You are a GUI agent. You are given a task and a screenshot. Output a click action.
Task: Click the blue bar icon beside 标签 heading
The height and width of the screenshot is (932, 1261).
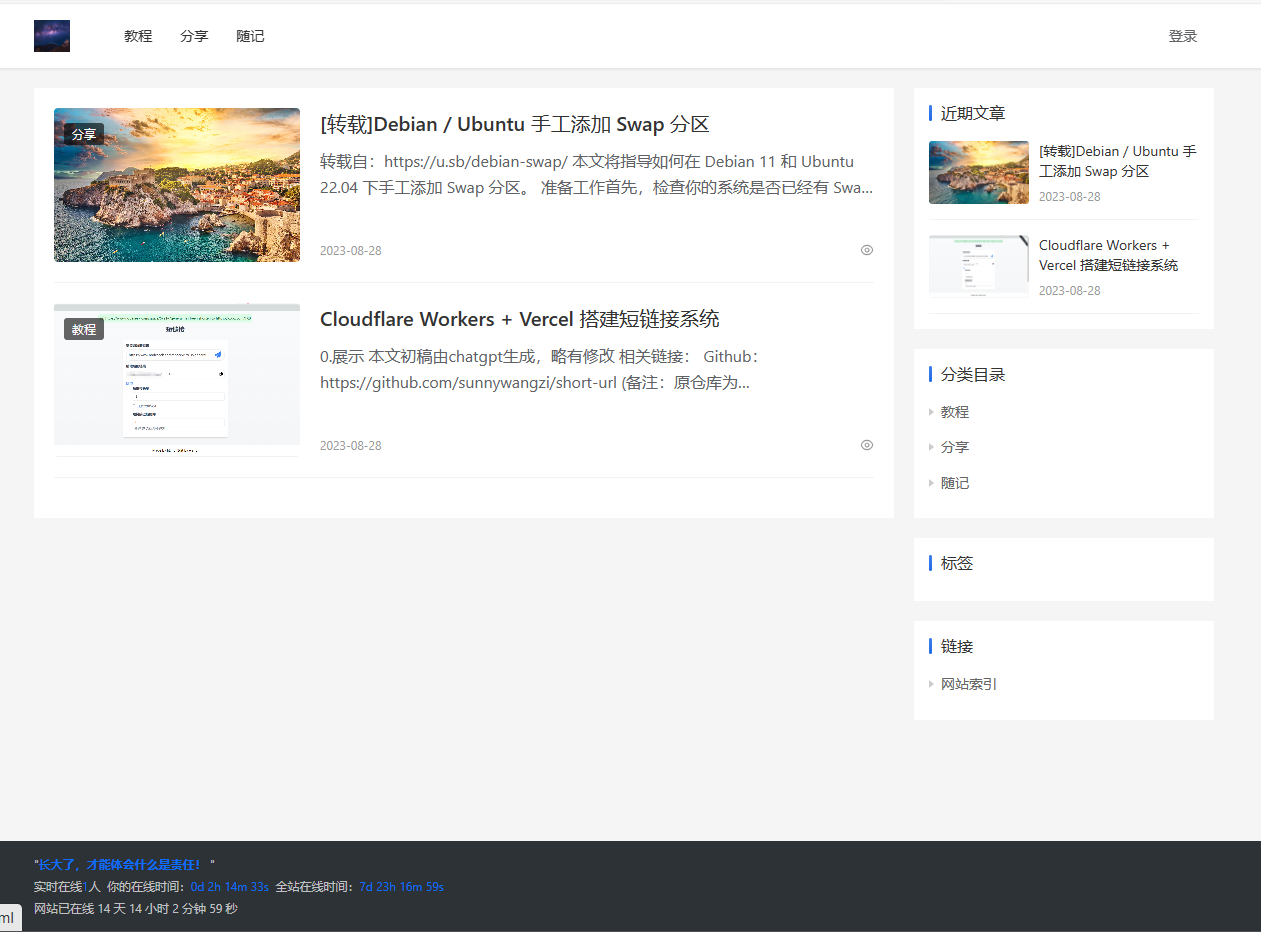pos(931,562)
